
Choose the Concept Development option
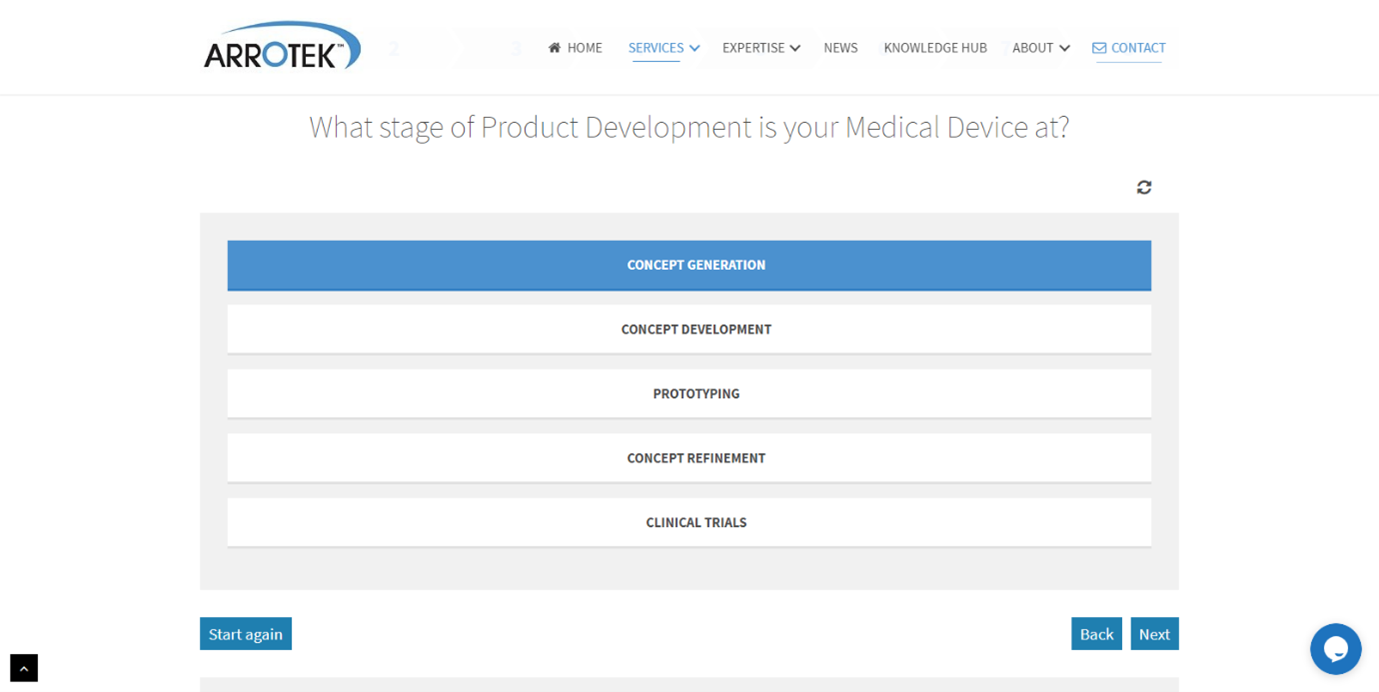tap(689, 329)
